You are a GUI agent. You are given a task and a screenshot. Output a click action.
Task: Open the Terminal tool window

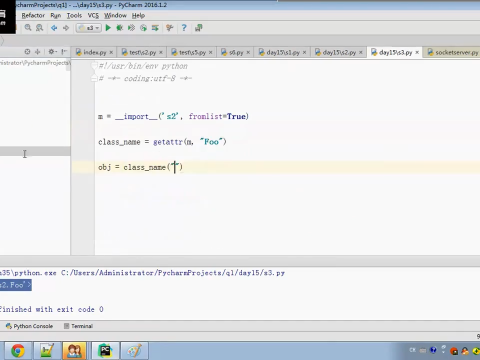pyautogui.click(x=78, y=326)
